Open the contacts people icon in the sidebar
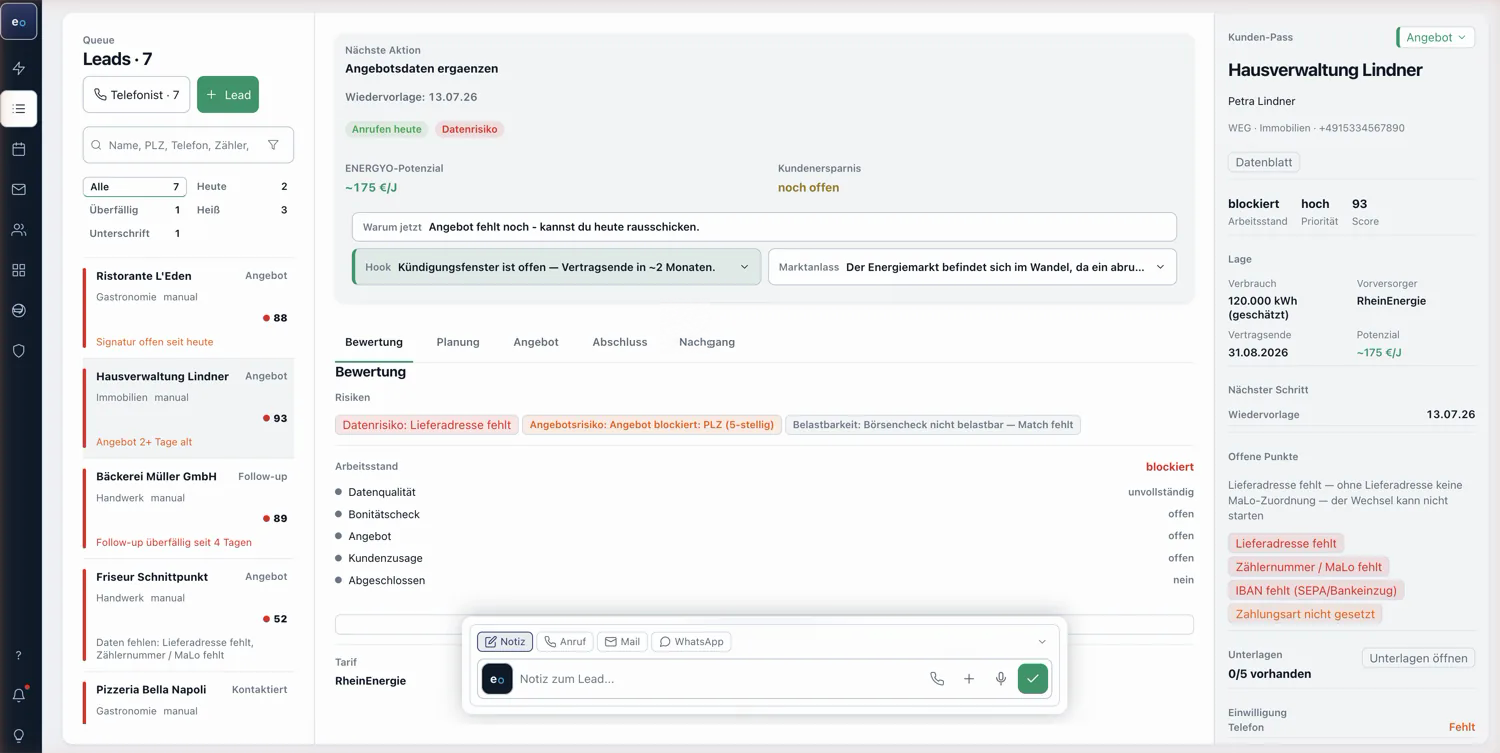The height and width of the screenshot is (753, 1500). click(x=19, y=230)
